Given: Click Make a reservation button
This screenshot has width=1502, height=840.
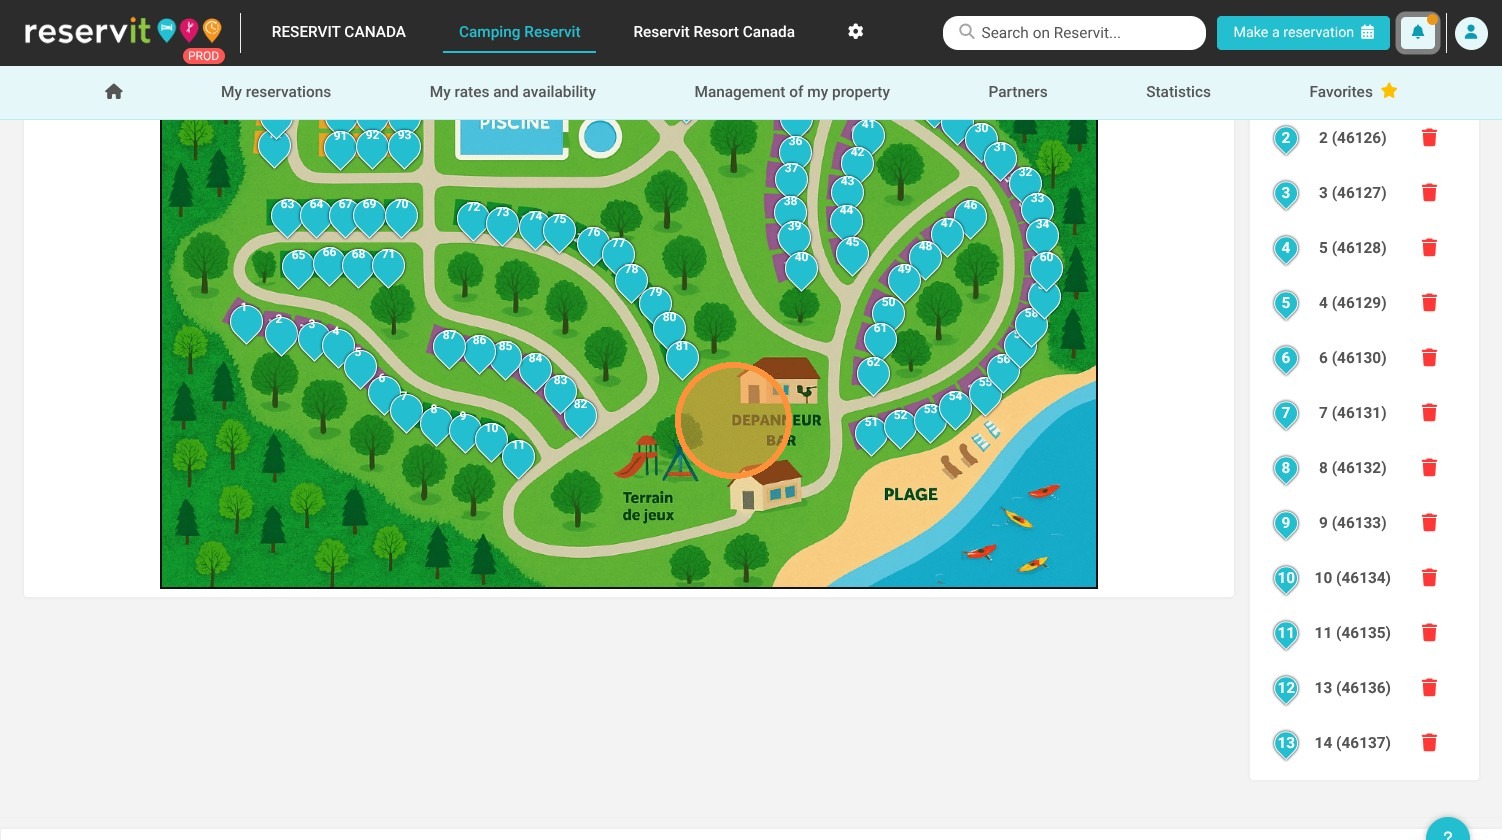Looking at the screenshot, I should click(1303, 32).
